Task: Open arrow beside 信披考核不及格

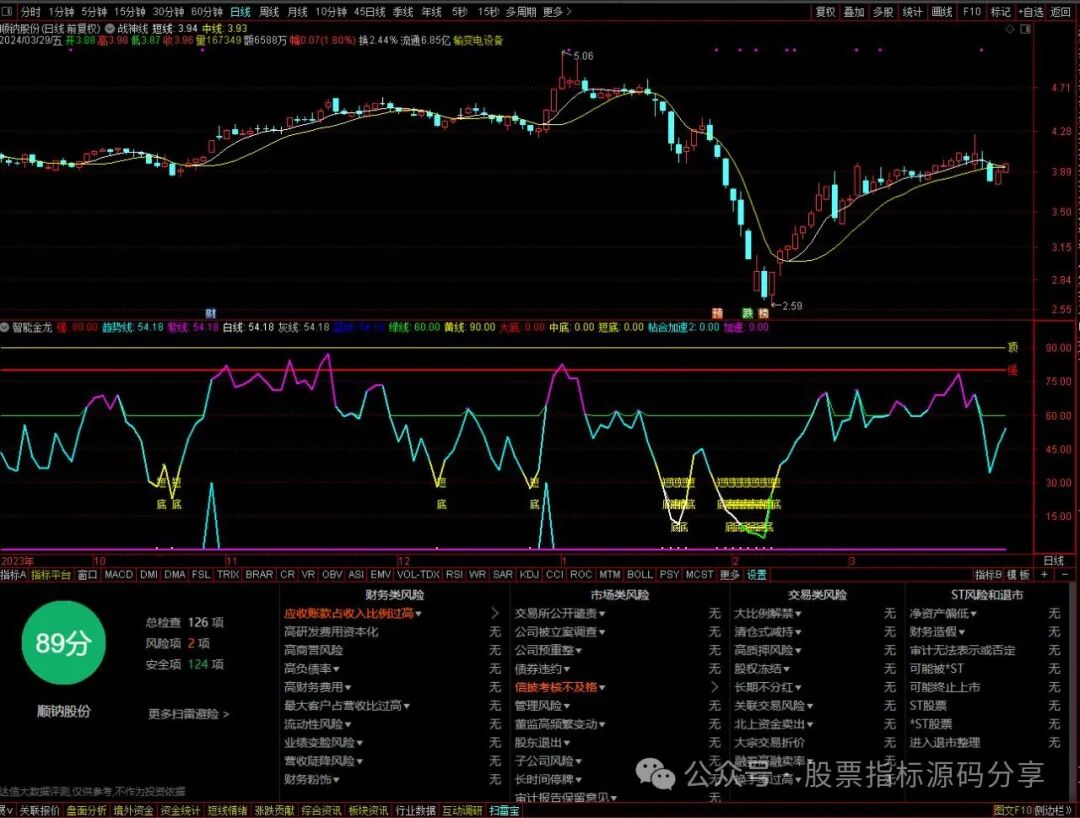Action: [714, 687]
